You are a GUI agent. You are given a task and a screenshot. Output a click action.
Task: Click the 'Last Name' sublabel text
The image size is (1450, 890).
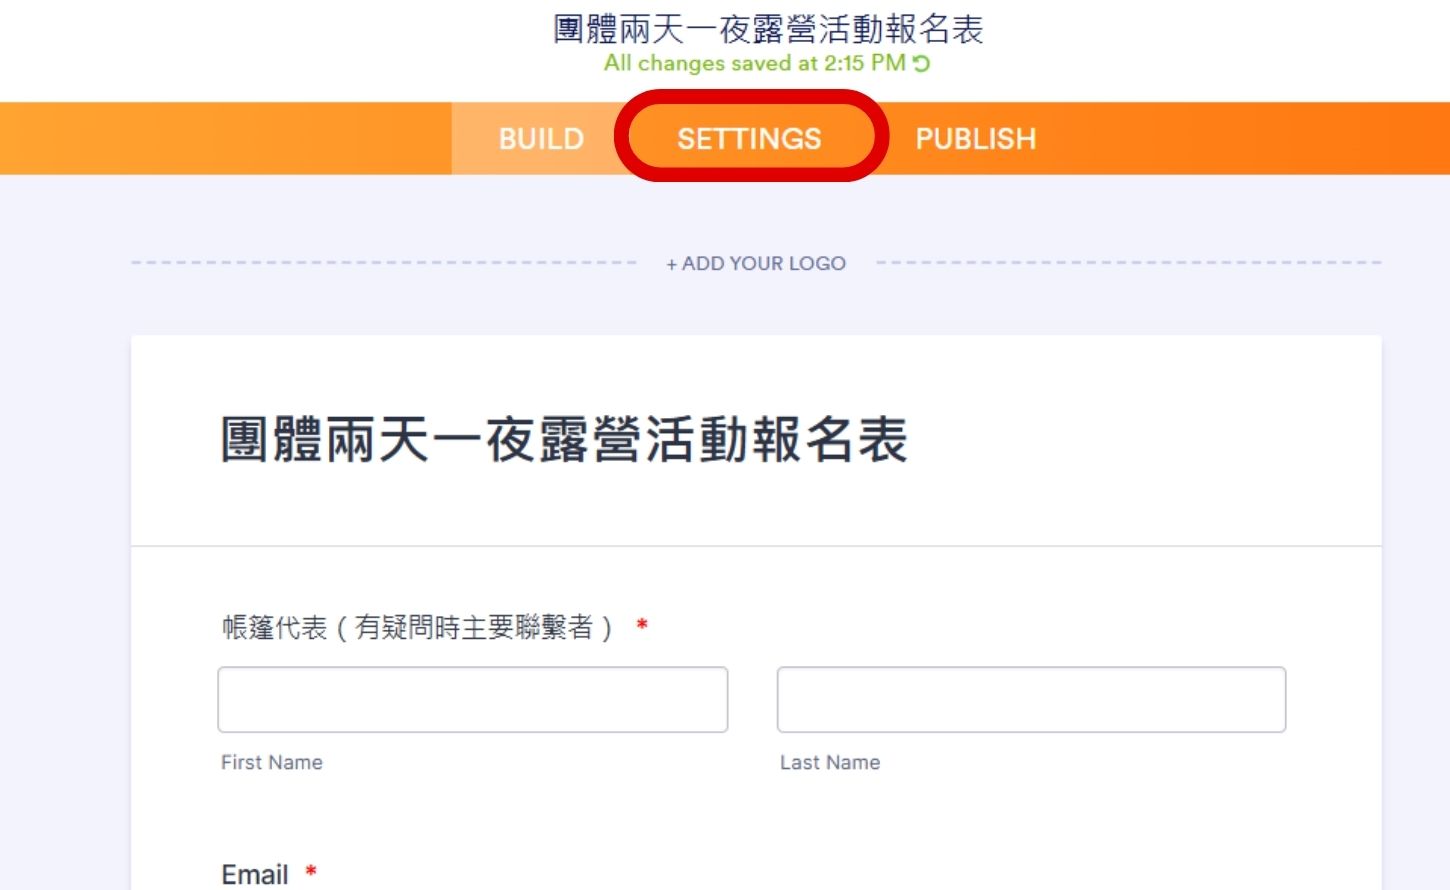(830, 762)
